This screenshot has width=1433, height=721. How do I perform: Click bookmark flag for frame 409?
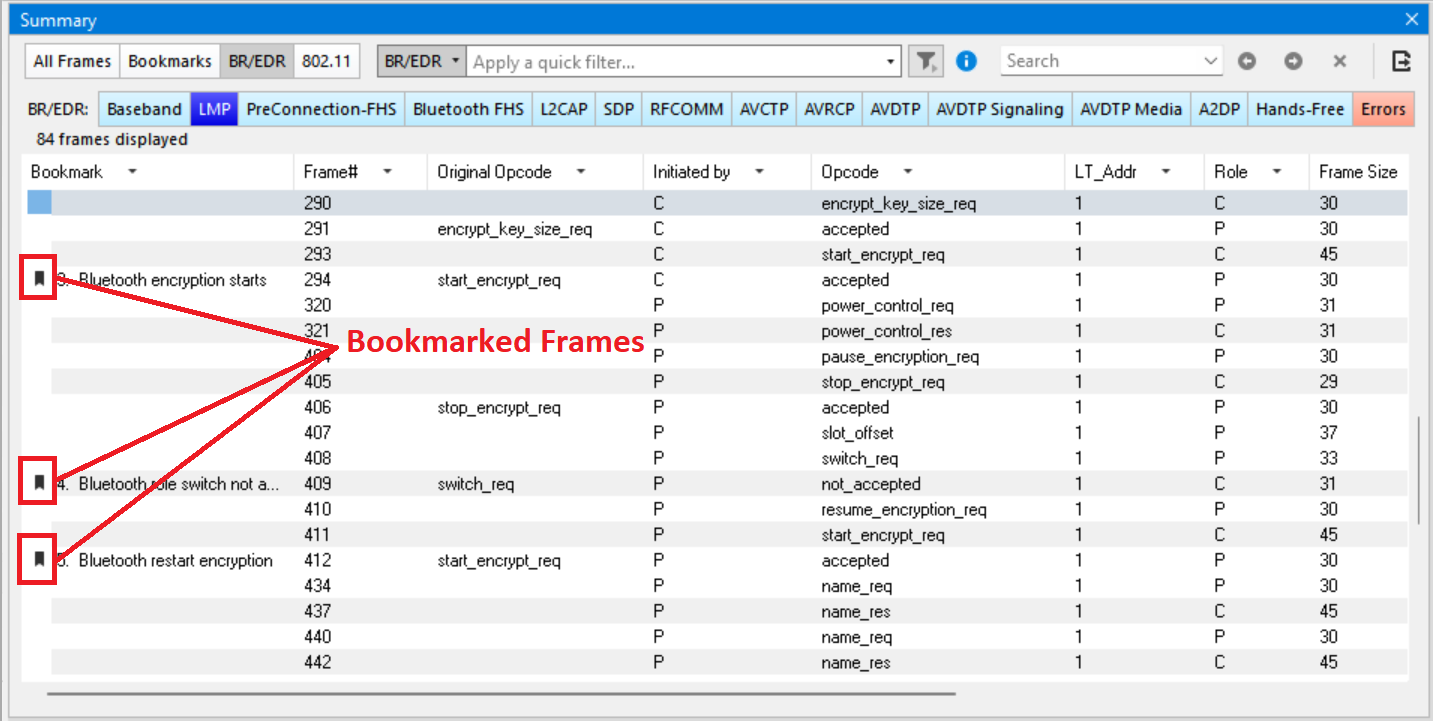click(x=39, y=483)
